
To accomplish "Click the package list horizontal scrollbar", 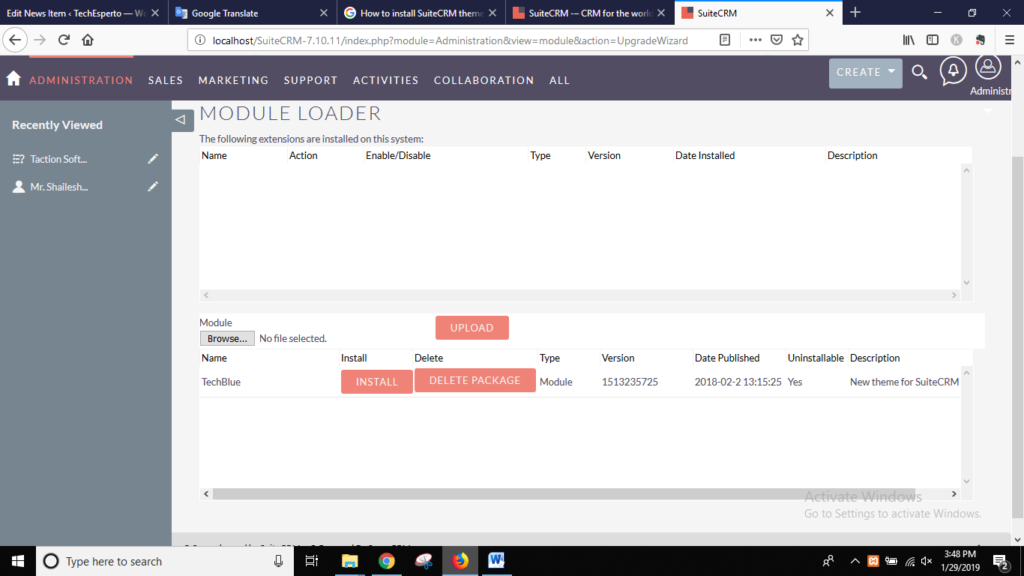I will click(x=563, y=494).
